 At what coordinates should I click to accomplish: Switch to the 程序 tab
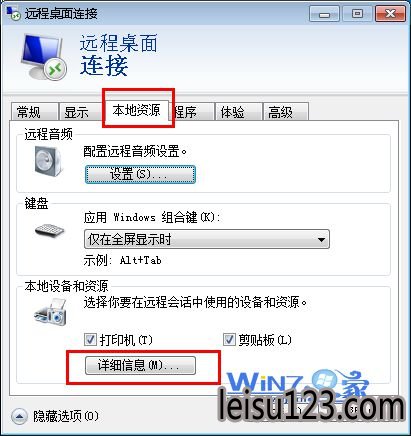click(x=192, y=112)
